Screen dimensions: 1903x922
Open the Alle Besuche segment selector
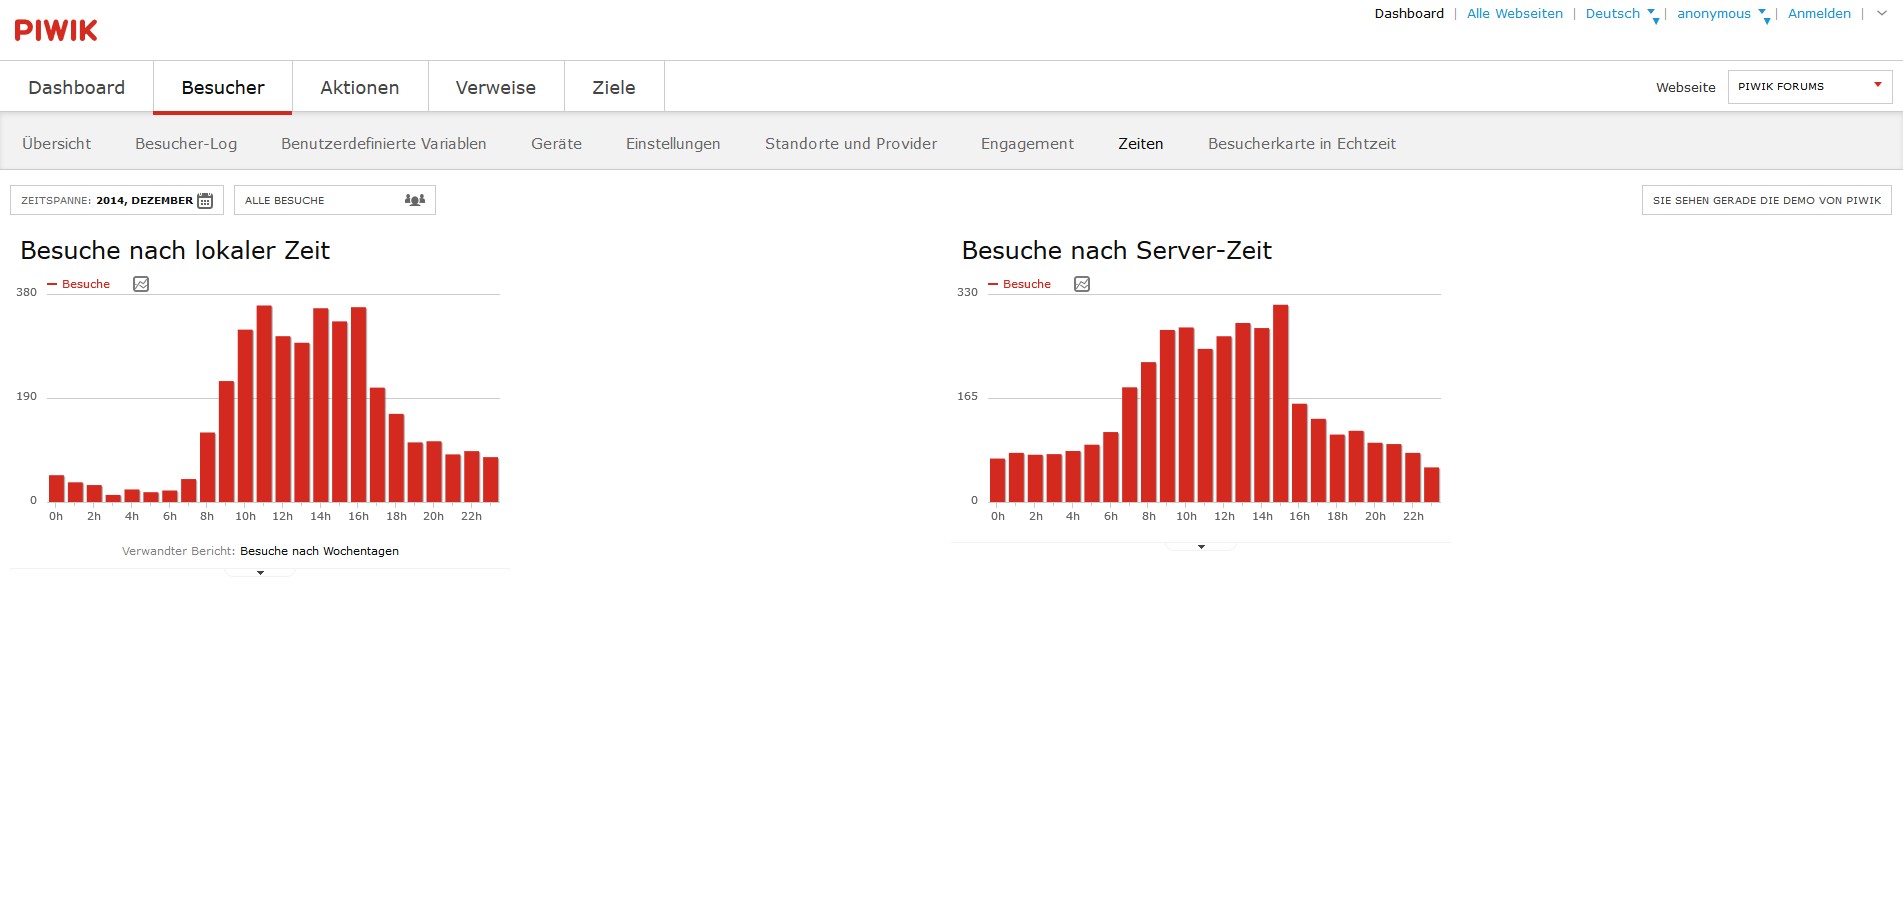[335, 200]
